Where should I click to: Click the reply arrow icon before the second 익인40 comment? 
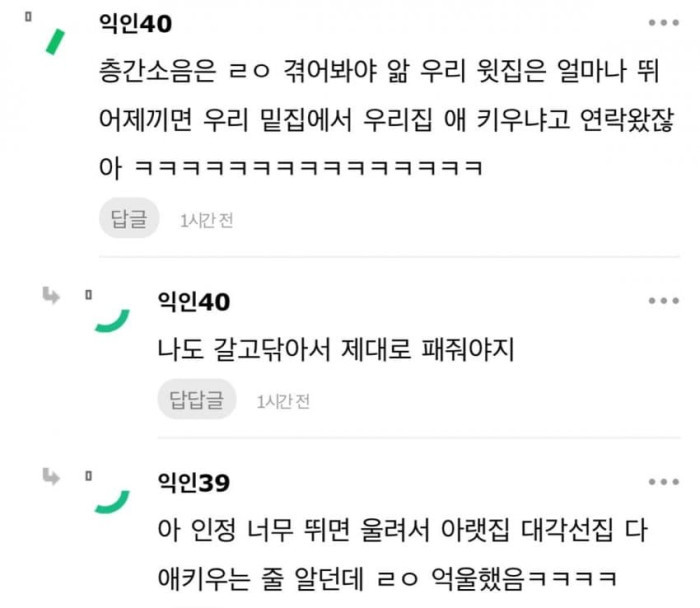click(51, 296)
